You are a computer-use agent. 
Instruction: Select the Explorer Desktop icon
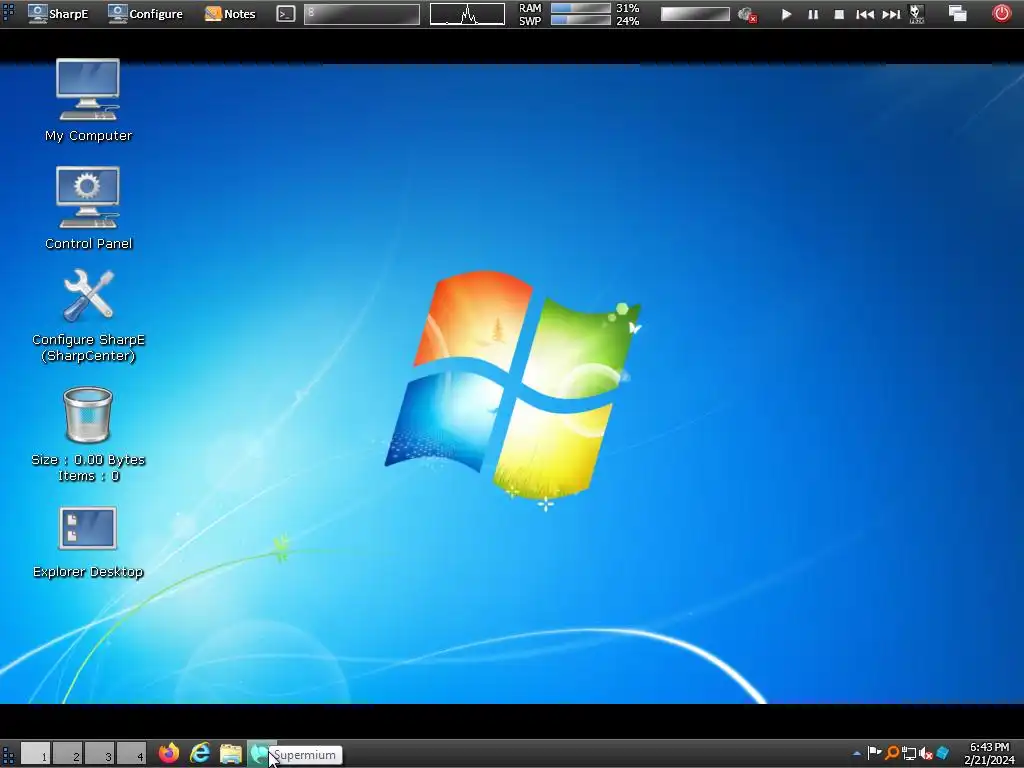pos(88,542)
